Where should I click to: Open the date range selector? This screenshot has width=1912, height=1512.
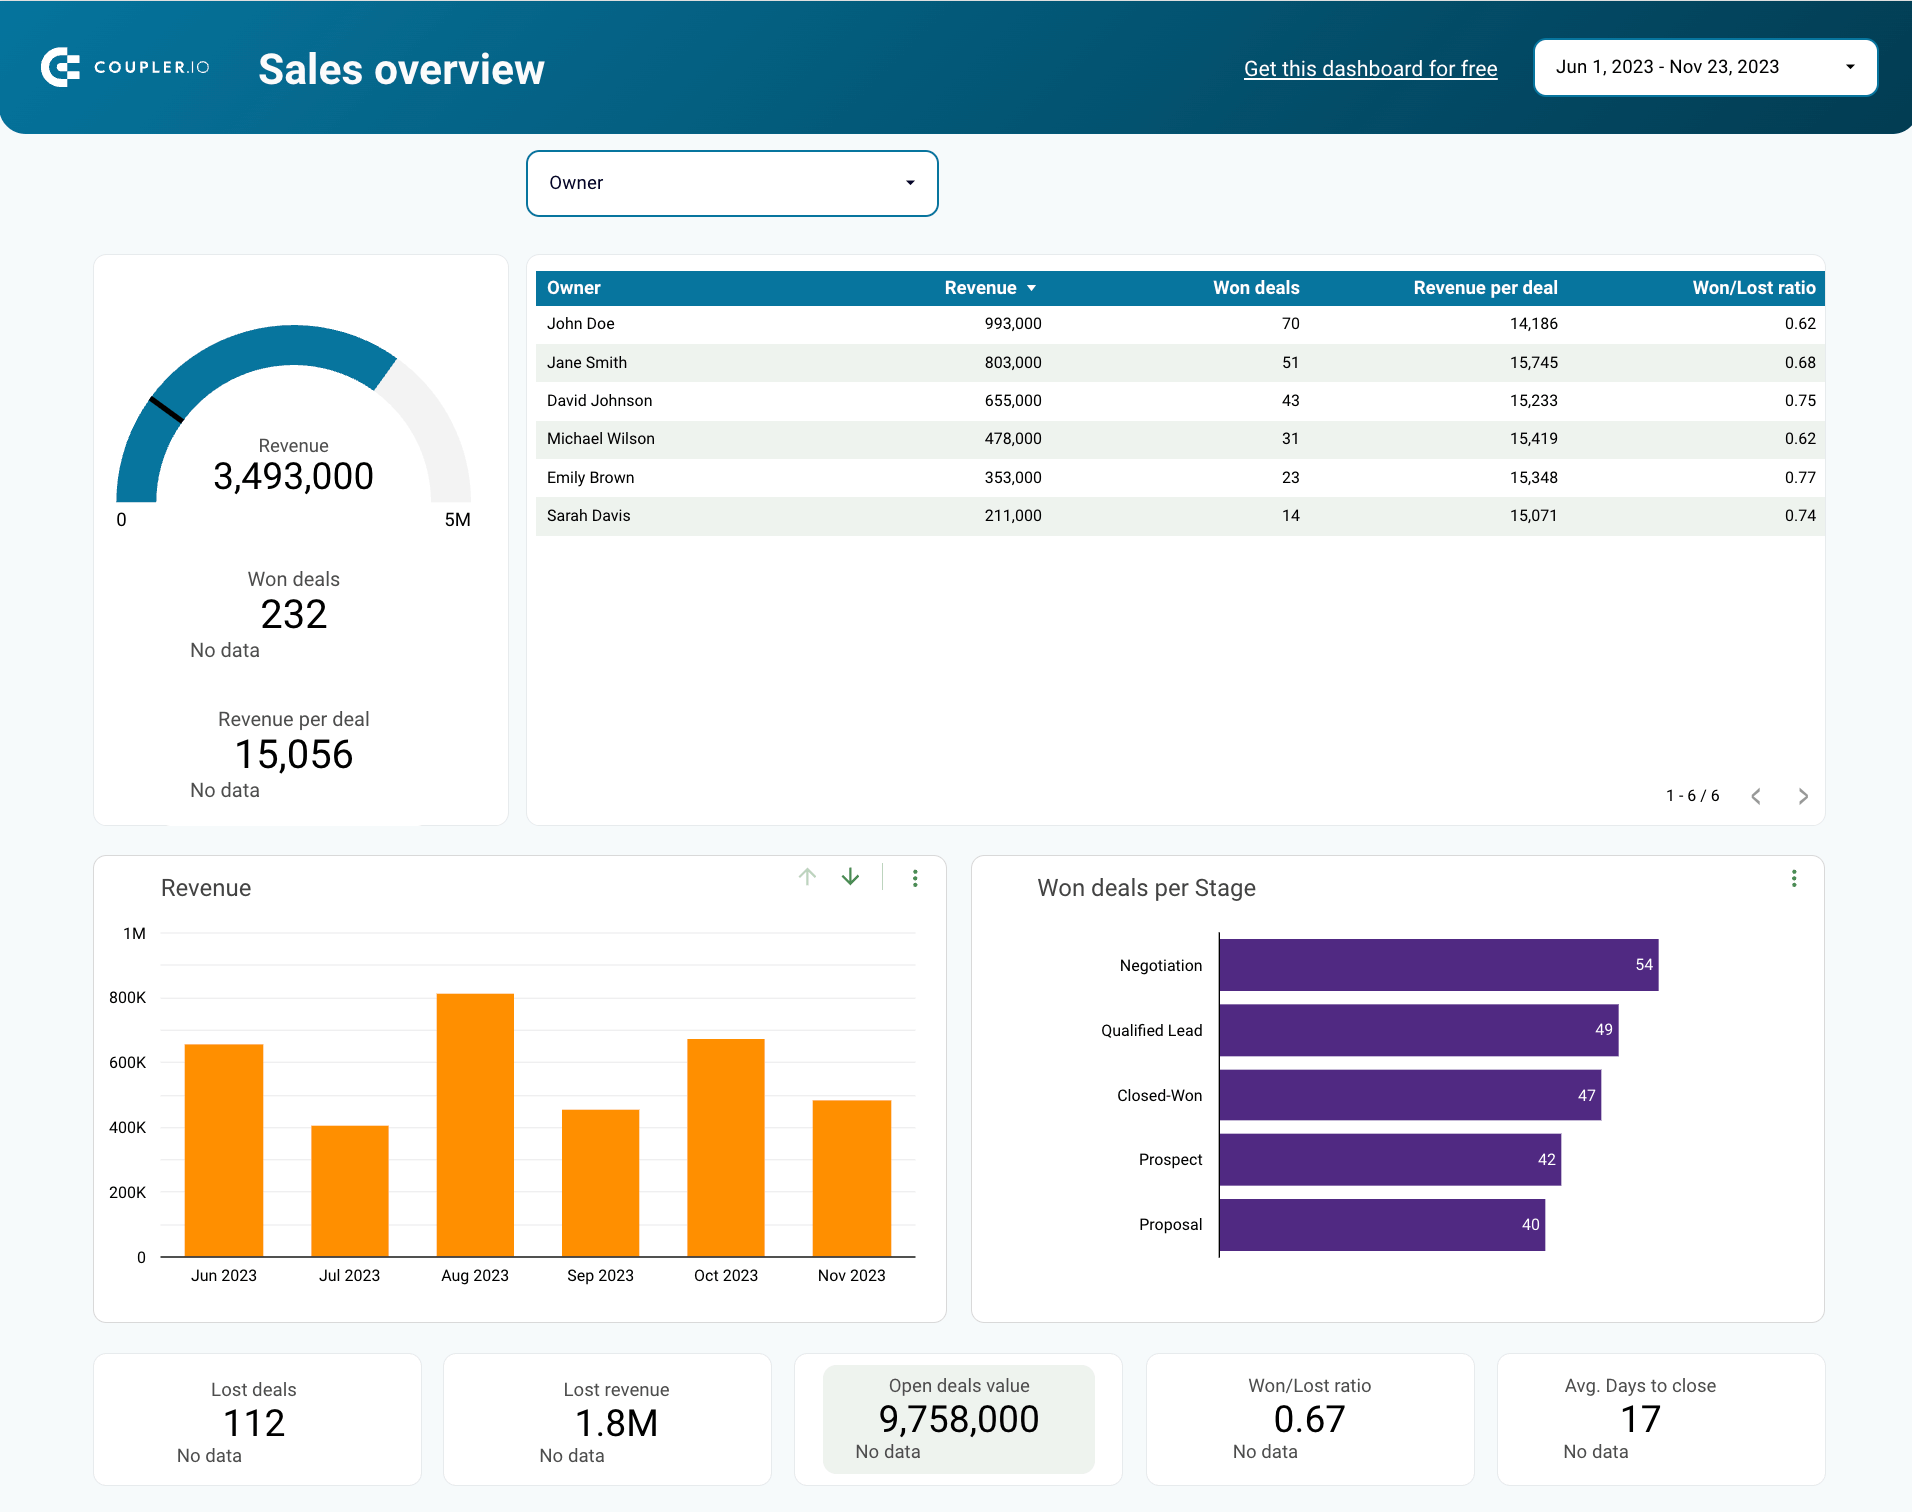click(1704, 67)
